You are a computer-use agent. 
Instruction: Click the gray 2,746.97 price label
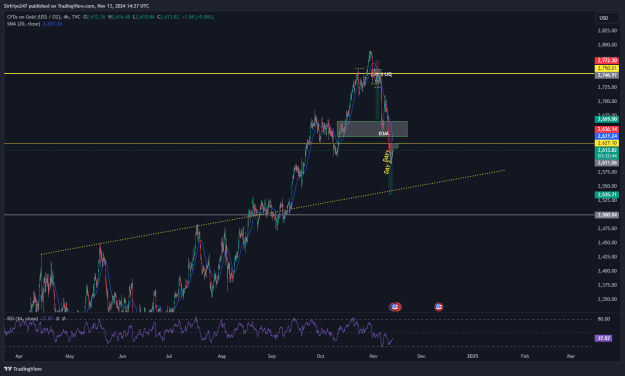tap(607, 75)
